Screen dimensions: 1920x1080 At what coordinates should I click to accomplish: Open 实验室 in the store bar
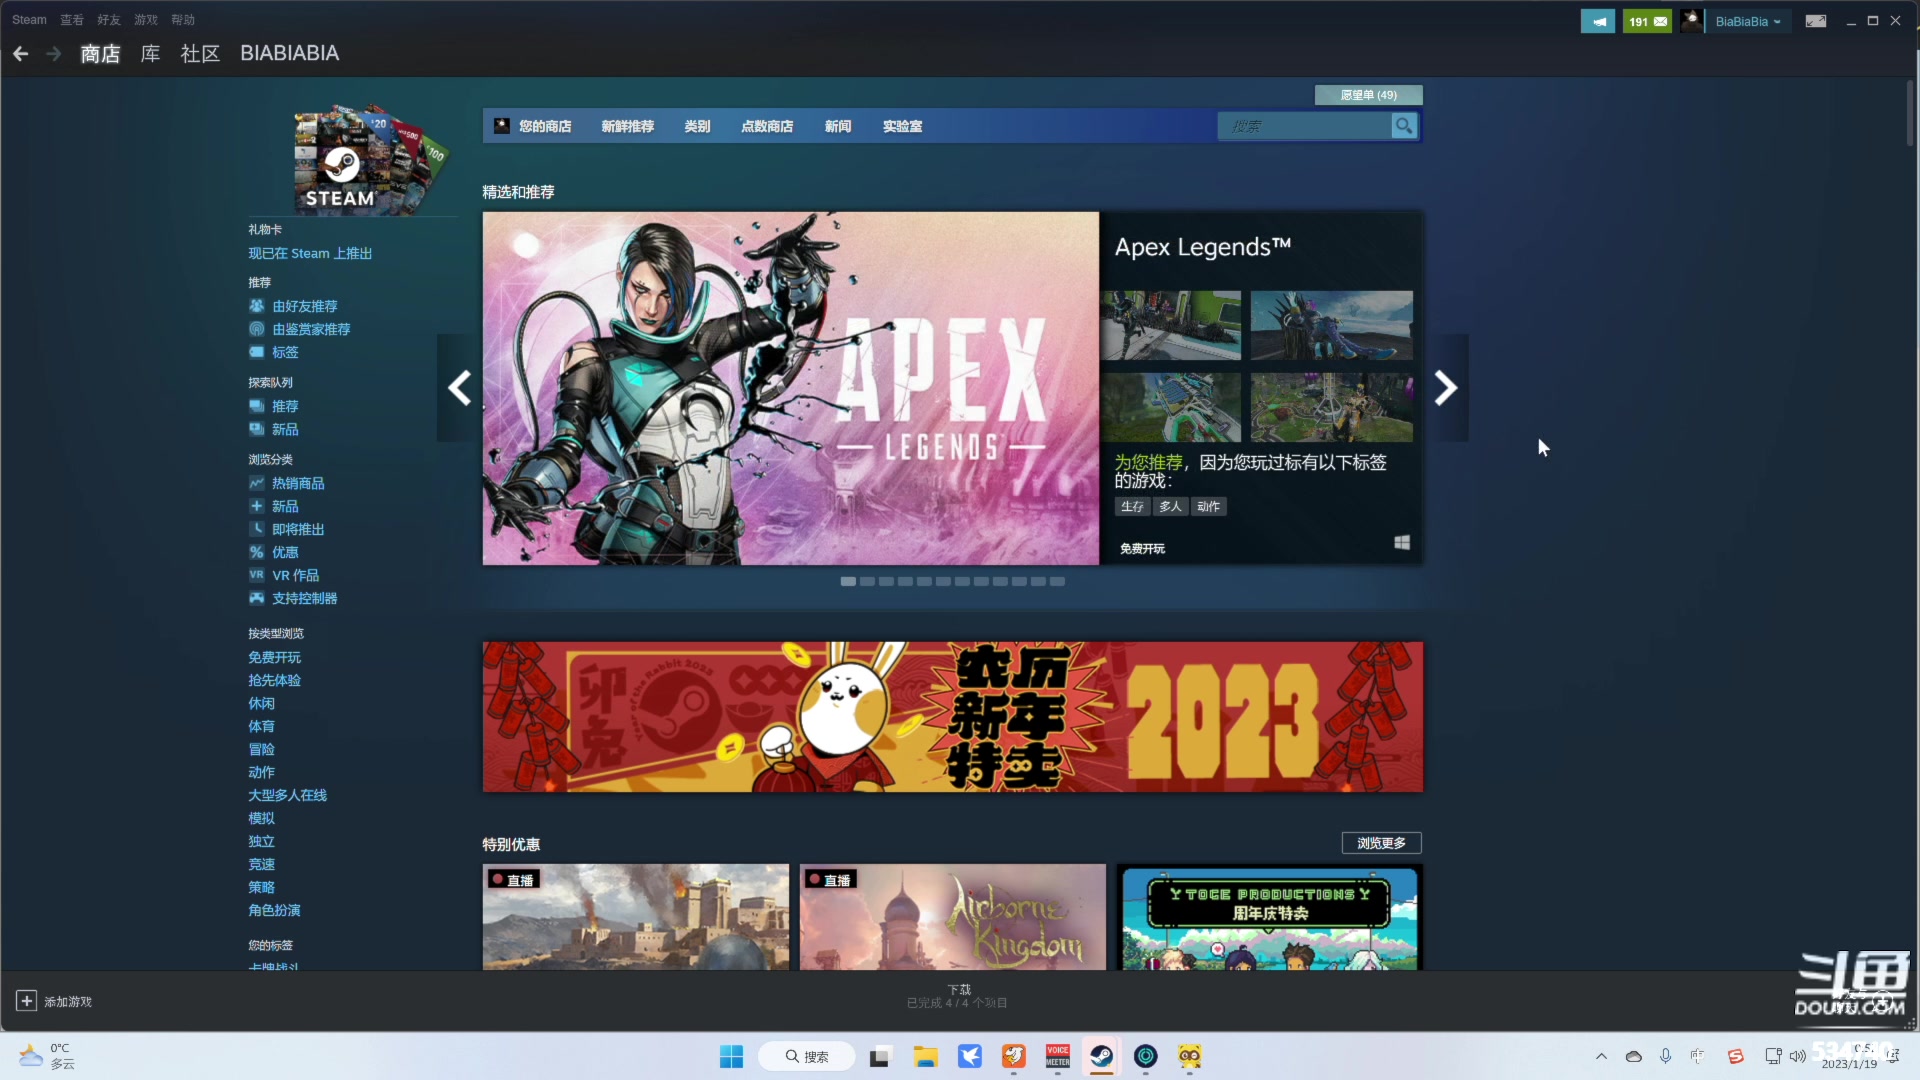[x=902, y=126]
